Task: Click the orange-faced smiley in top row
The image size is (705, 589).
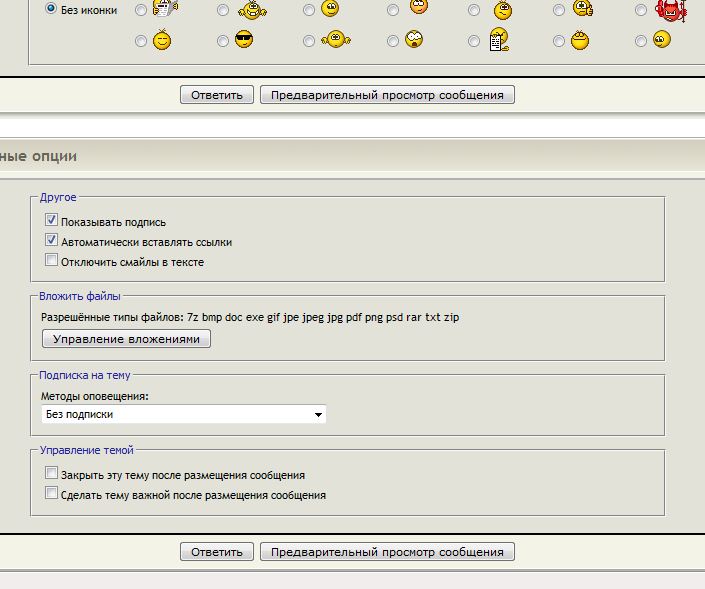Action: pos(419,8)
